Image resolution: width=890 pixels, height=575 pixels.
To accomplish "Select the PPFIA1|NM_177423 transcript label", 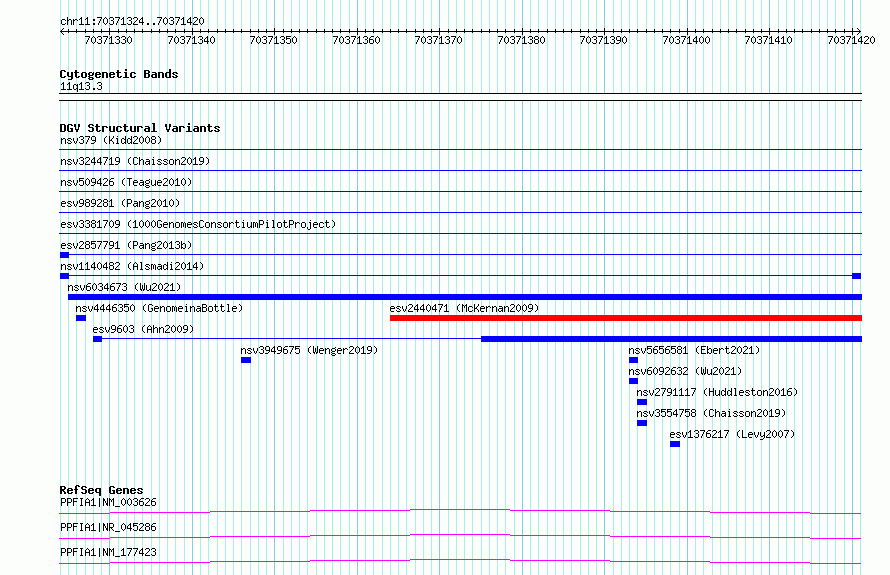I will pos(108,552).
